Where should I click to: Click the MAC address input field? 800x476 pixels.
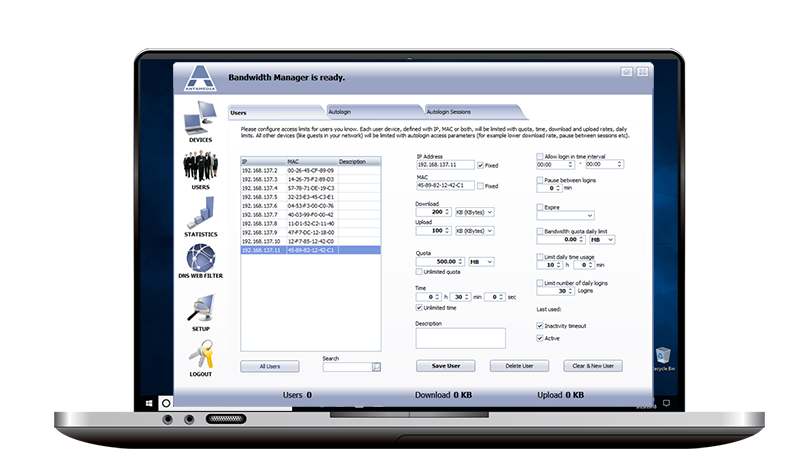445,185
